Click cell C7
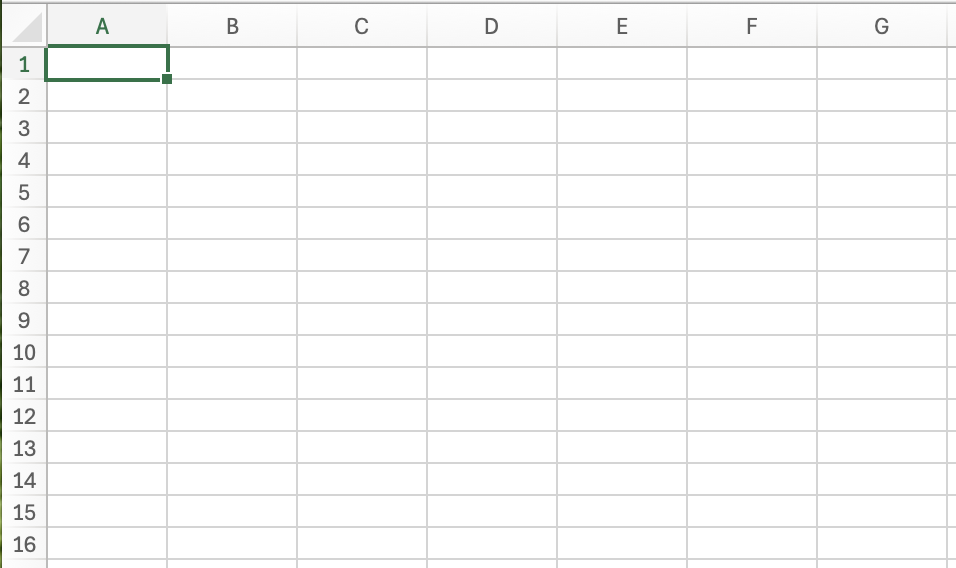Screen dimensions: 956x568 coord(362,256)
